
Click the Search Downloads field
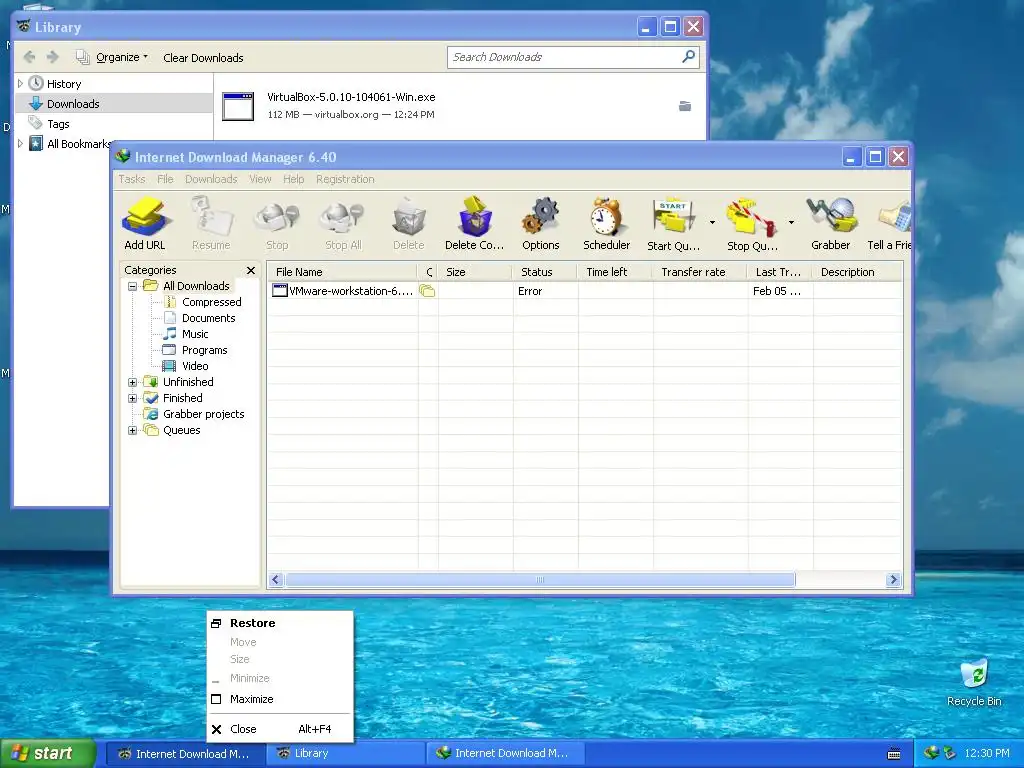coord(563,57)
